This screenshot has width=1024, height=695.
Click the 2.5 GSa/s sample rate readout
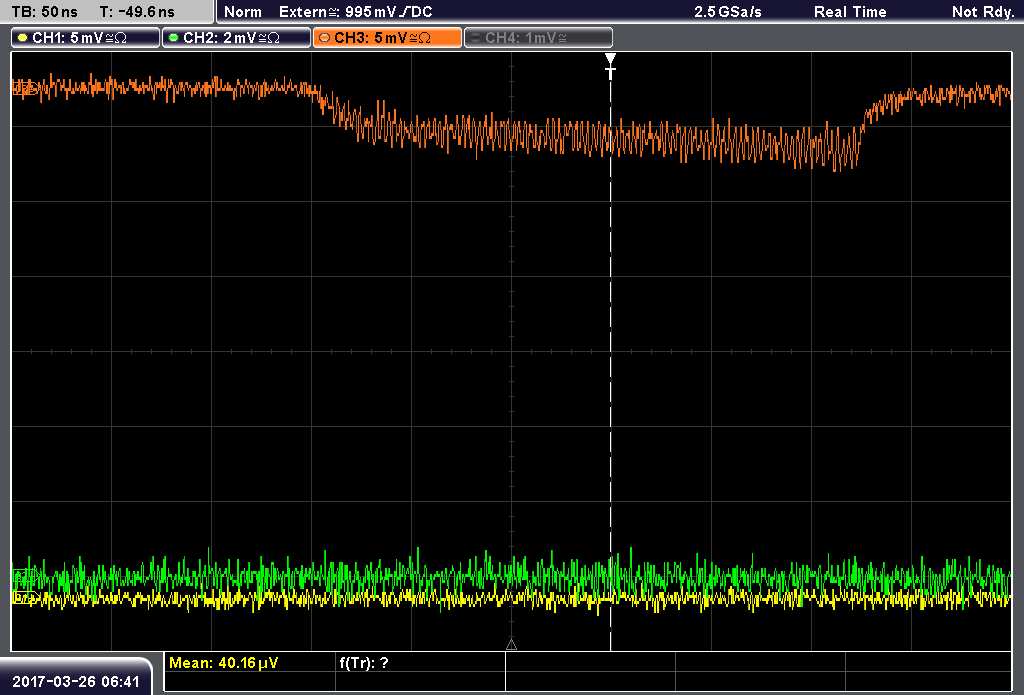728,12
